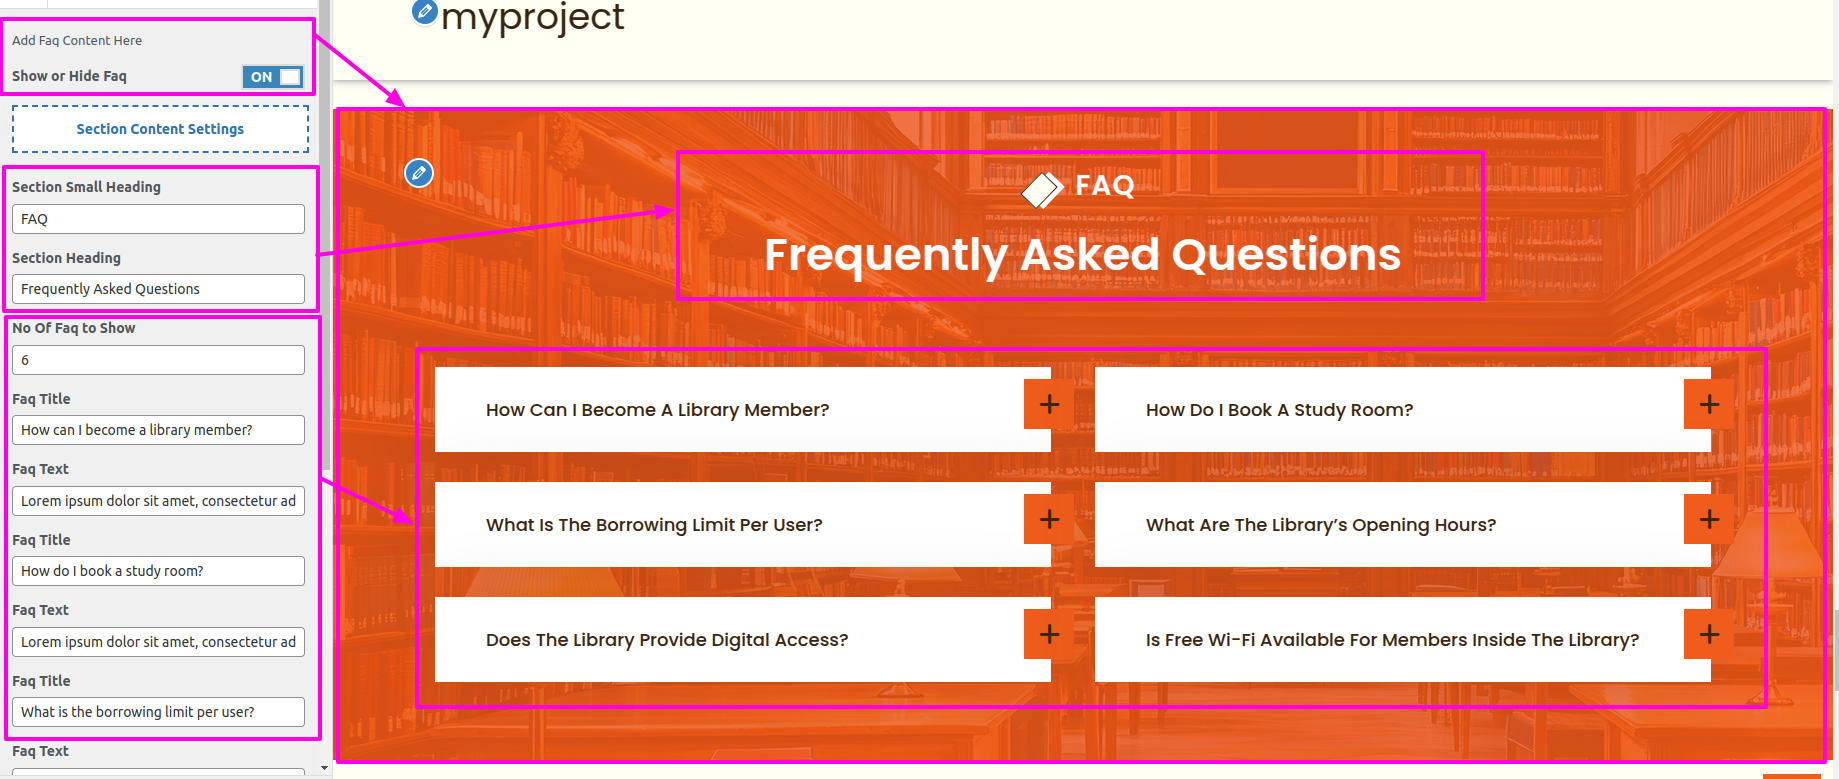This screenshot has width=1839, height=779.
Task: Click the first Faq Title input field
Action: pos(158,430)
